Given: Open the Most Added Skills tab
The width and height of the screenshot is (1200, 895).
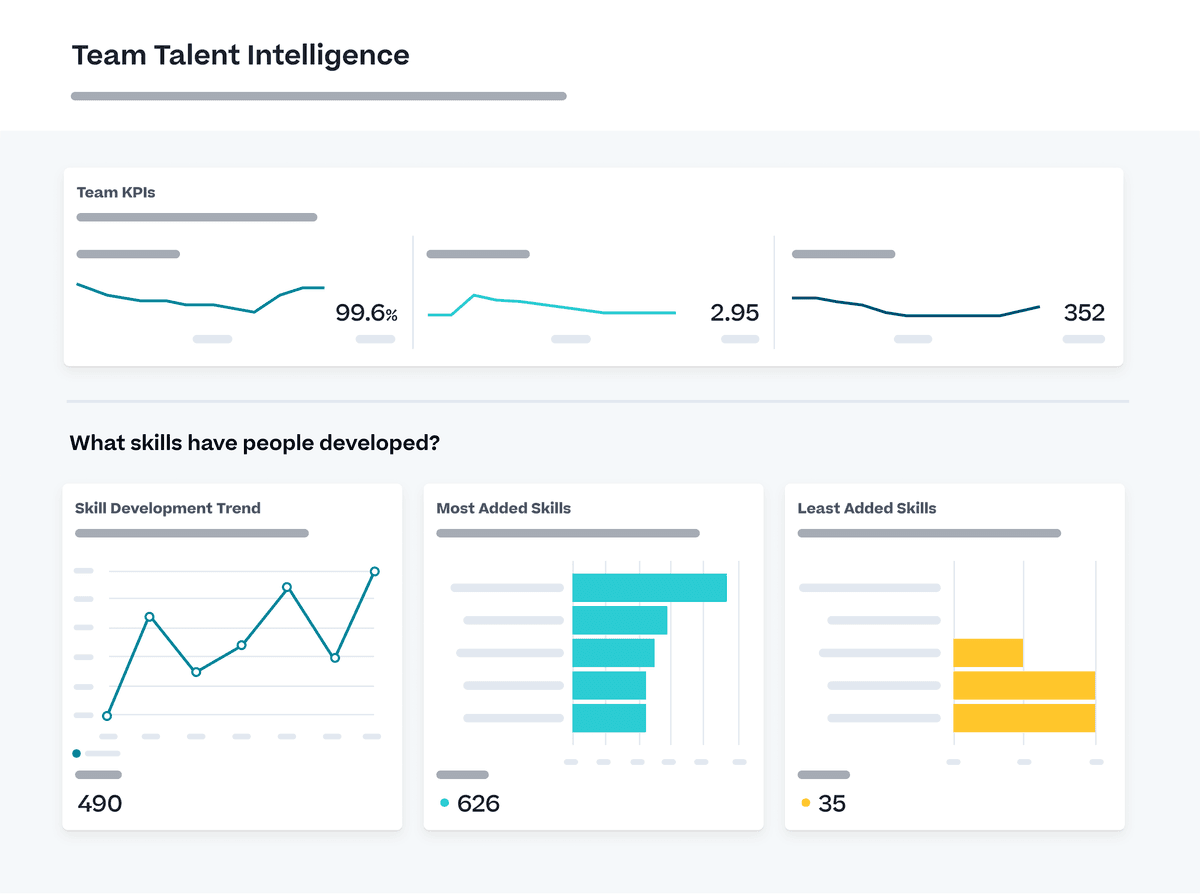Looking at the screenshot, I should (503, 508).
